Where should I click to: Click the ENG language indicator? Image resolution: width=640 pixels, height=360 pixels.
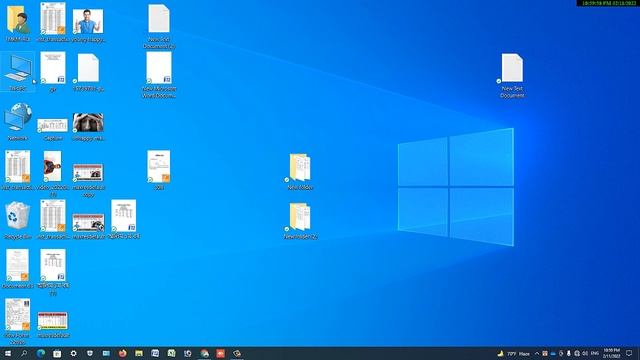point(595,353)
